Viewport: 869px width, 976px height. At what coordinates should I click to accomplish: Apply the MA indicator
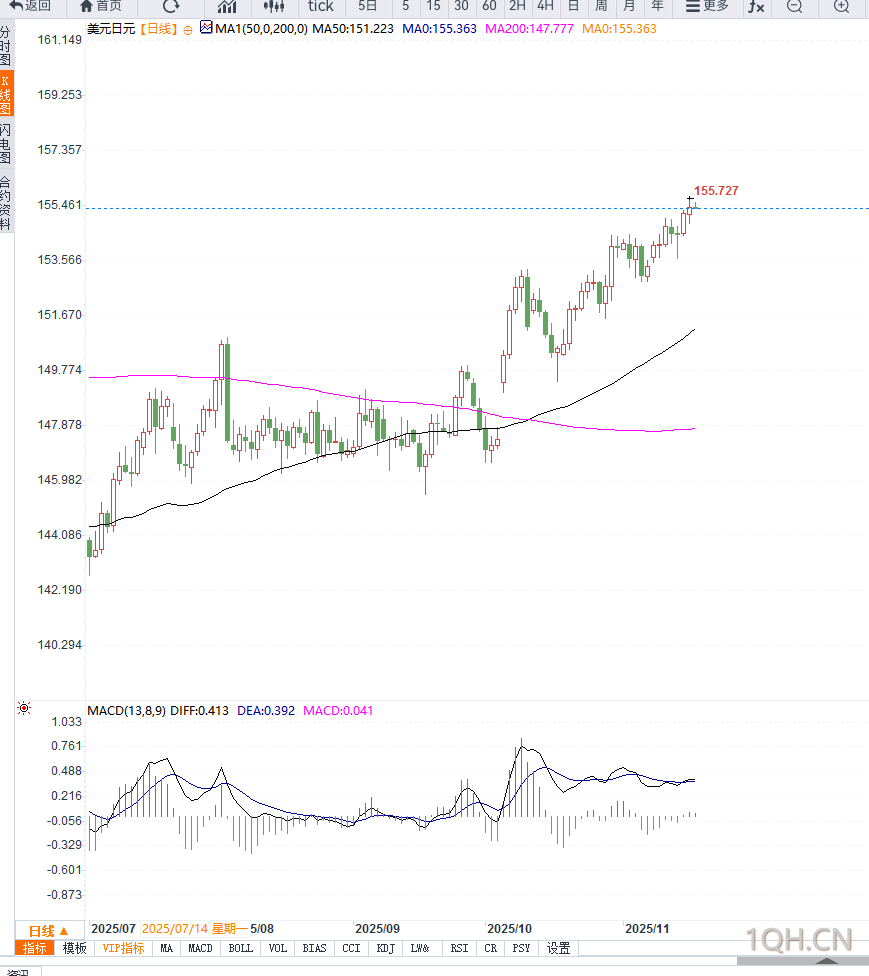166,948
